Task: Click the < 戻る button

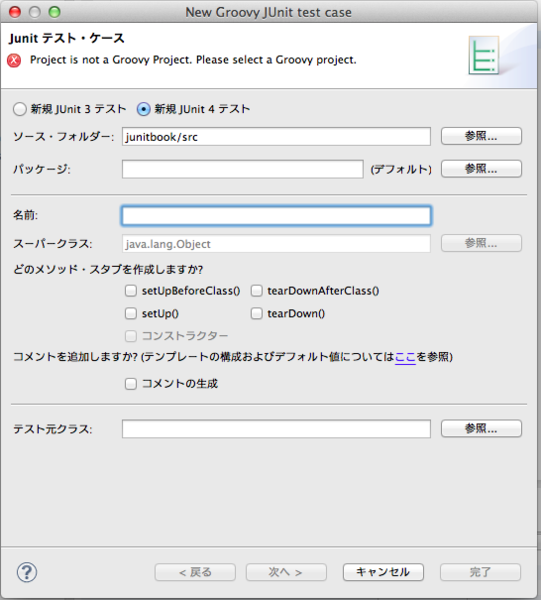Action: [195, 572]
